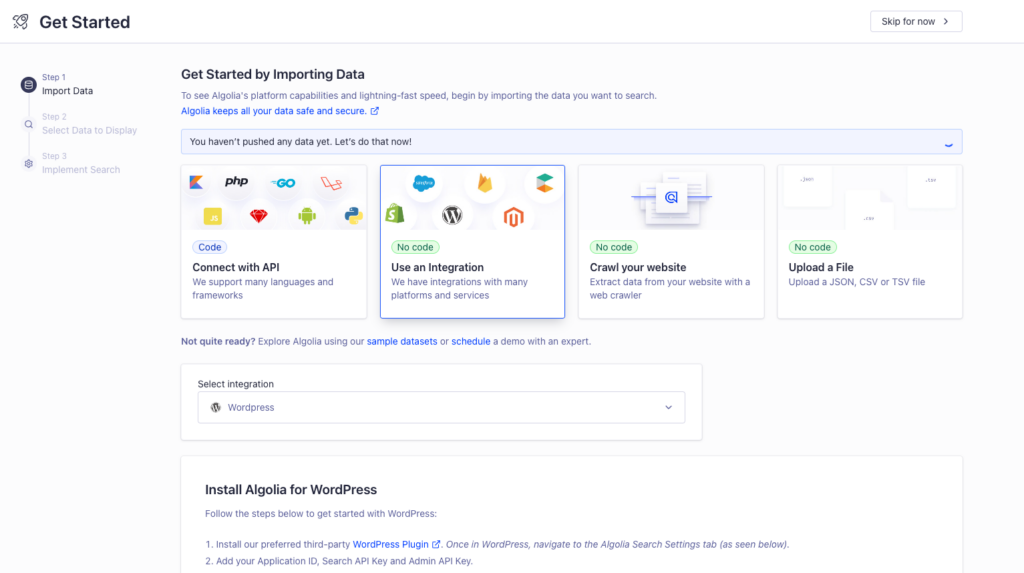Image resolution: width=1024 pixels, height=573 pixels.
Task: Click the Laravel logo icon
Action: coord(331,183)
